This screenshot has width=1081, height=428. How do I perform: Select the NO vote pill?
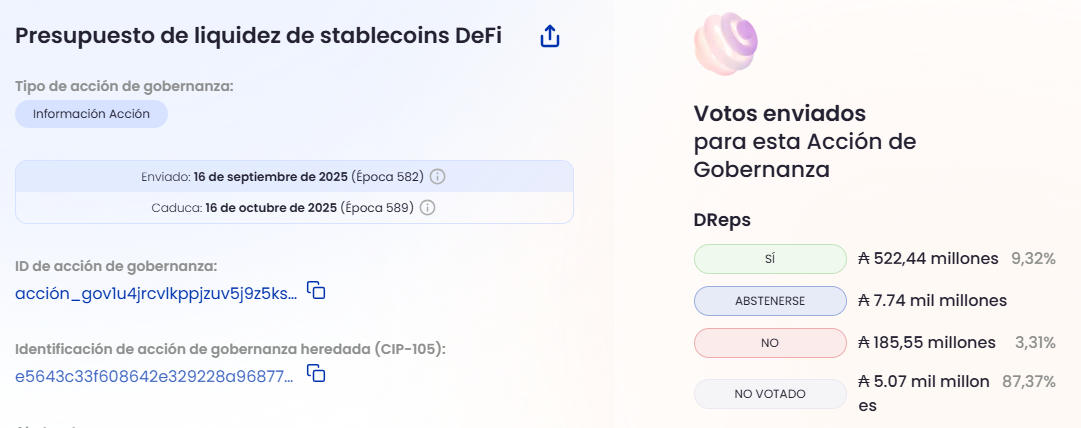[x=769, y=343]
